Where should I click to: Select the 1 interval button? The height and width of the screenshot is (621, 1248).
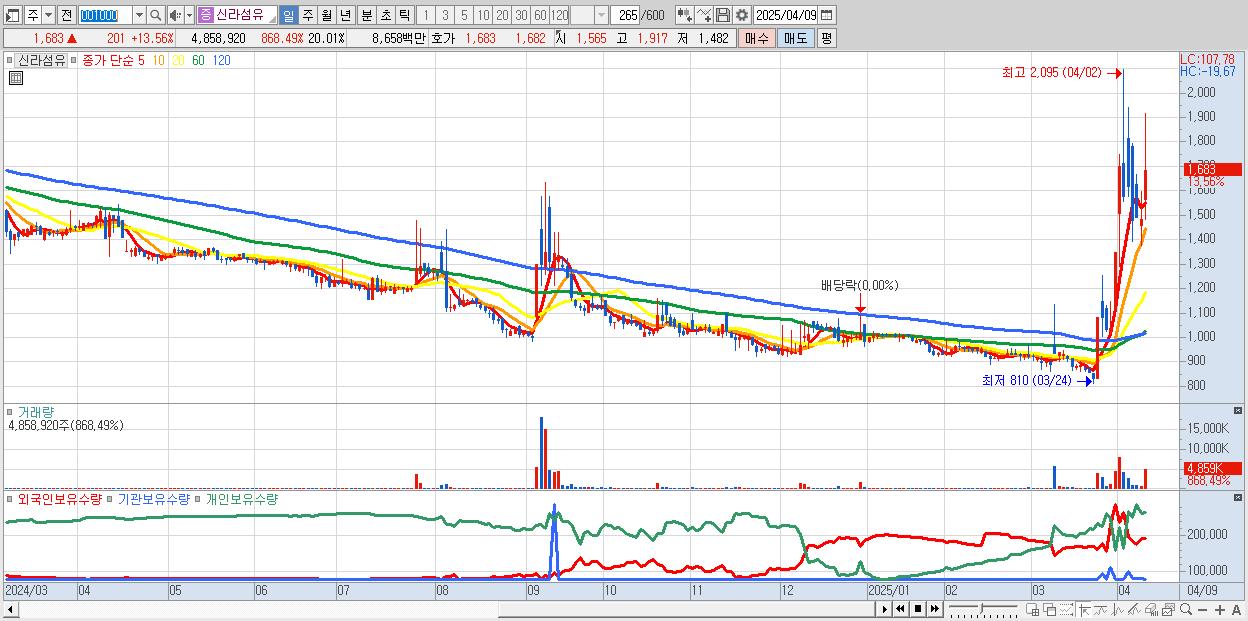(425, 15)
